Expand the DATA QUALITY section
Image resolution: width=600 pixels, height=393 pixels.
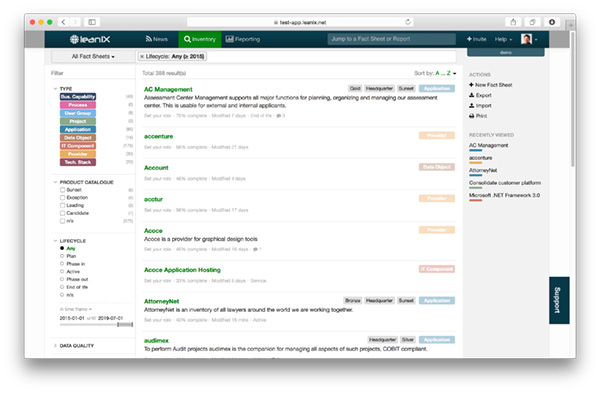(55, 346)
